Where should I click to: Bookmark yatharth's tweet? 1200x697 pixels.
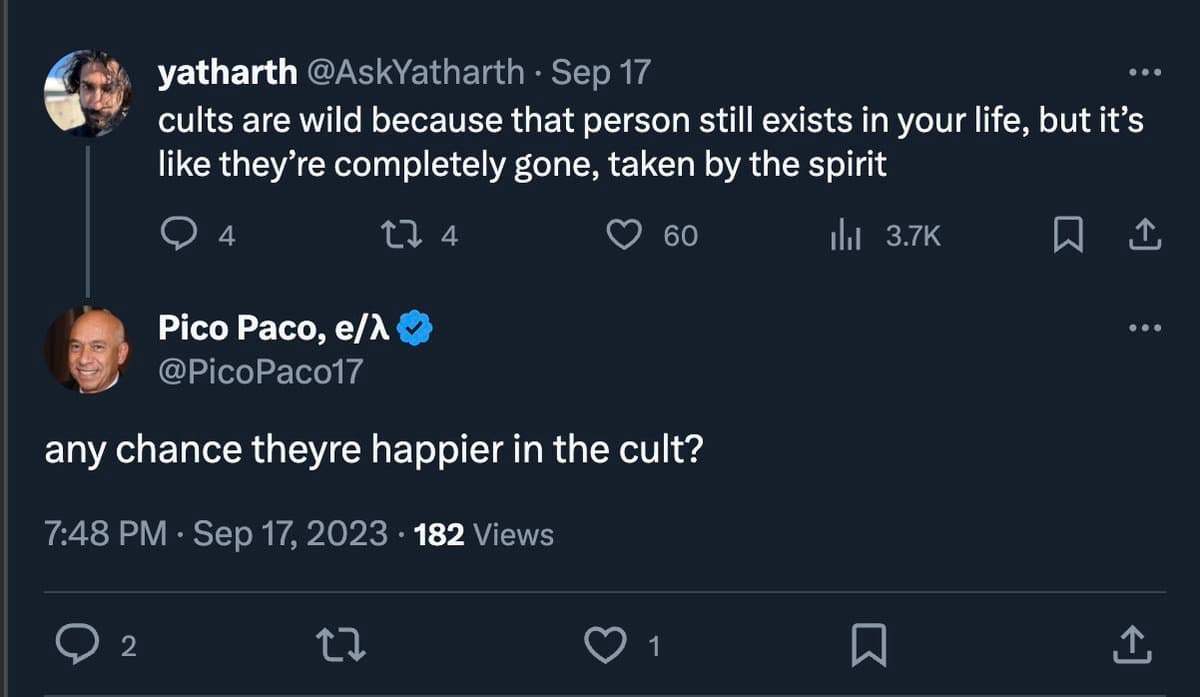pos(1067,236)
